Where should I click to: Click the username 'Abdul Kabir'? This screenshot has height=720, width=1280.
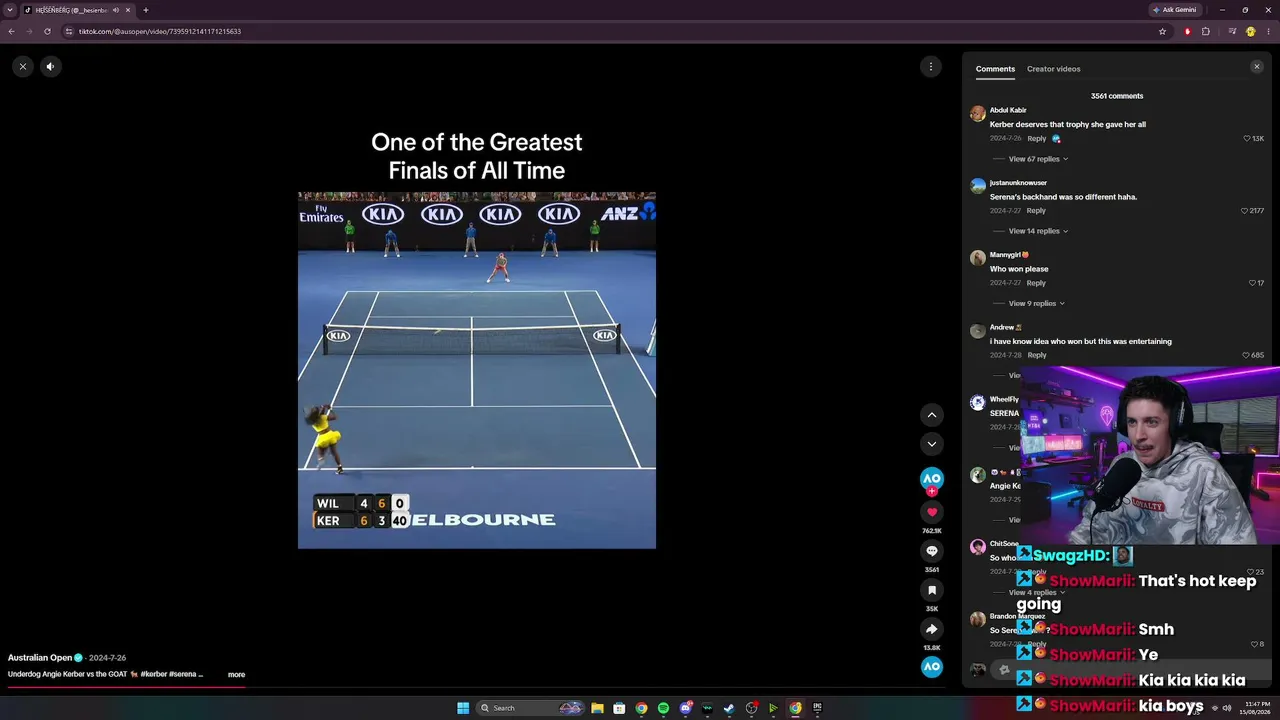pos(1008,110)
